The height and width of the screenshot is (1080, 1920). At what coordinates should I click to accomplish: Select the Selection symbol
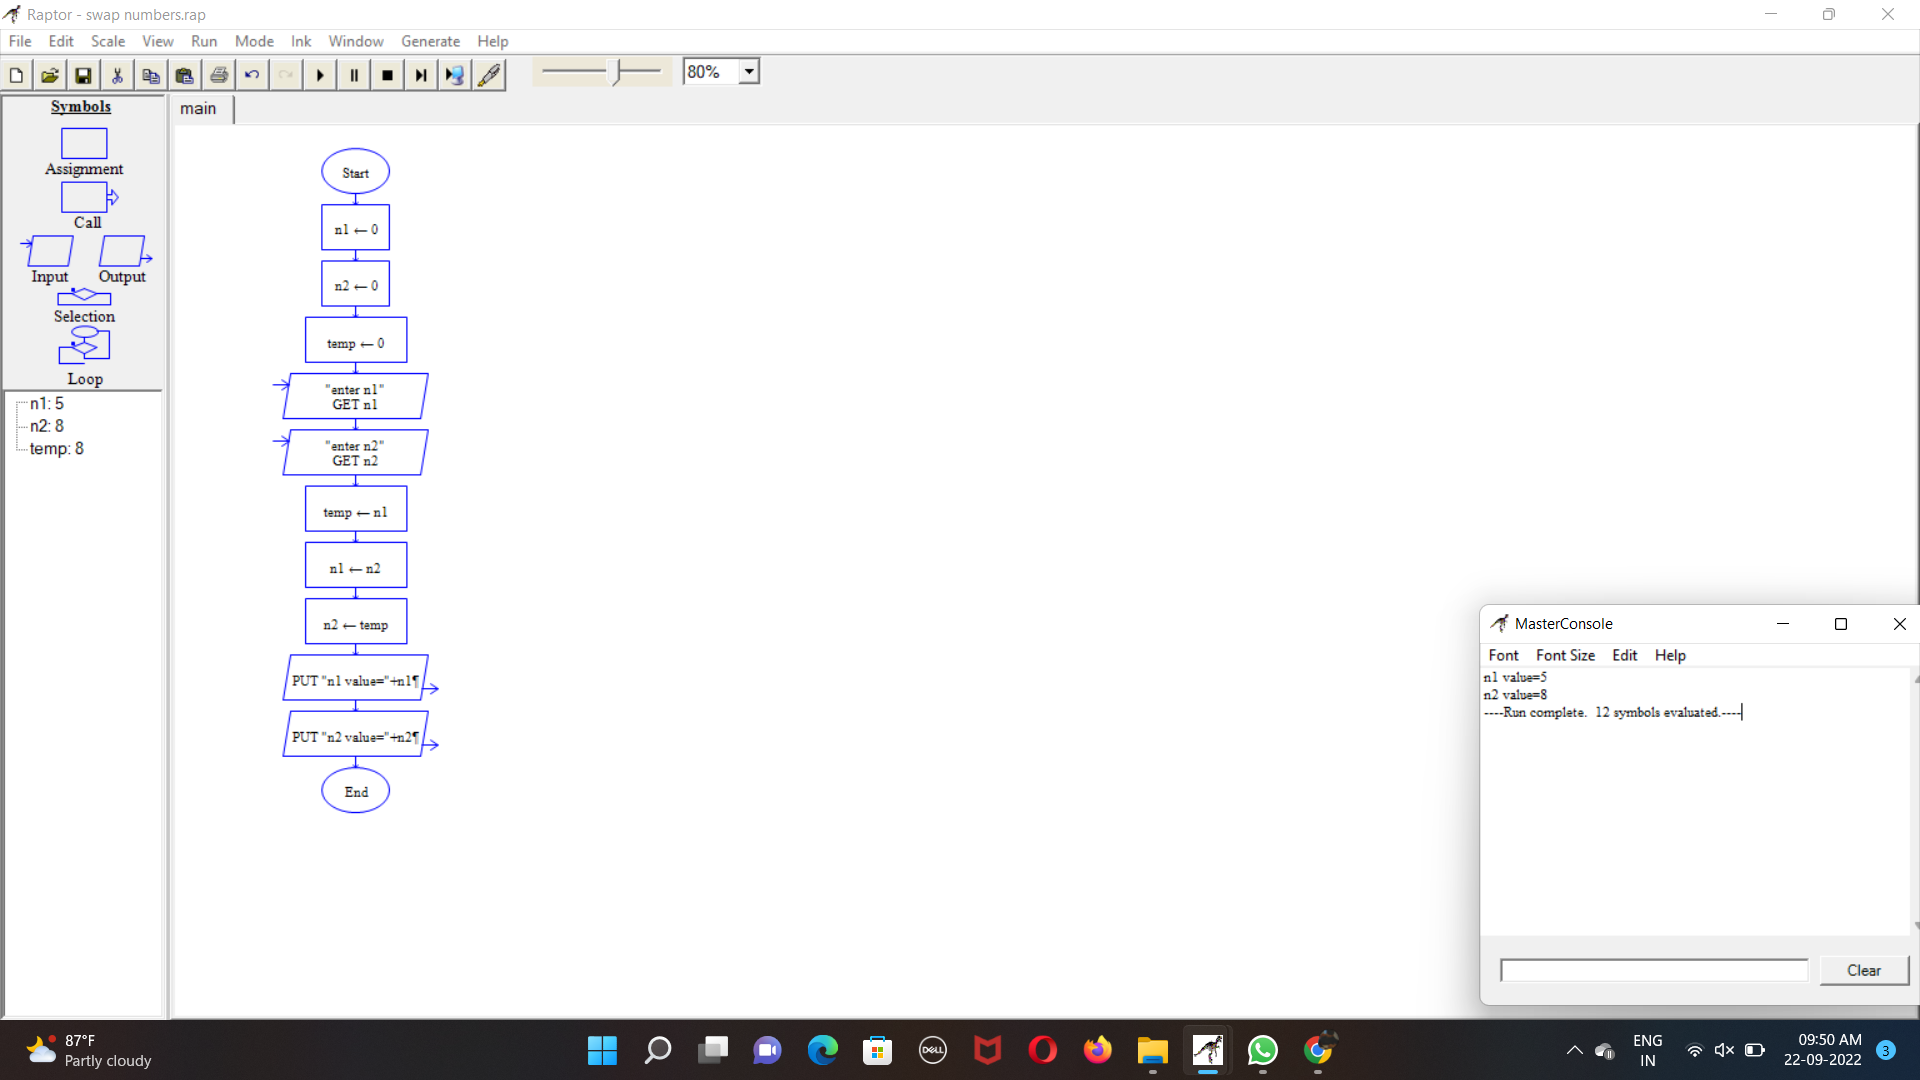[84, 297]
